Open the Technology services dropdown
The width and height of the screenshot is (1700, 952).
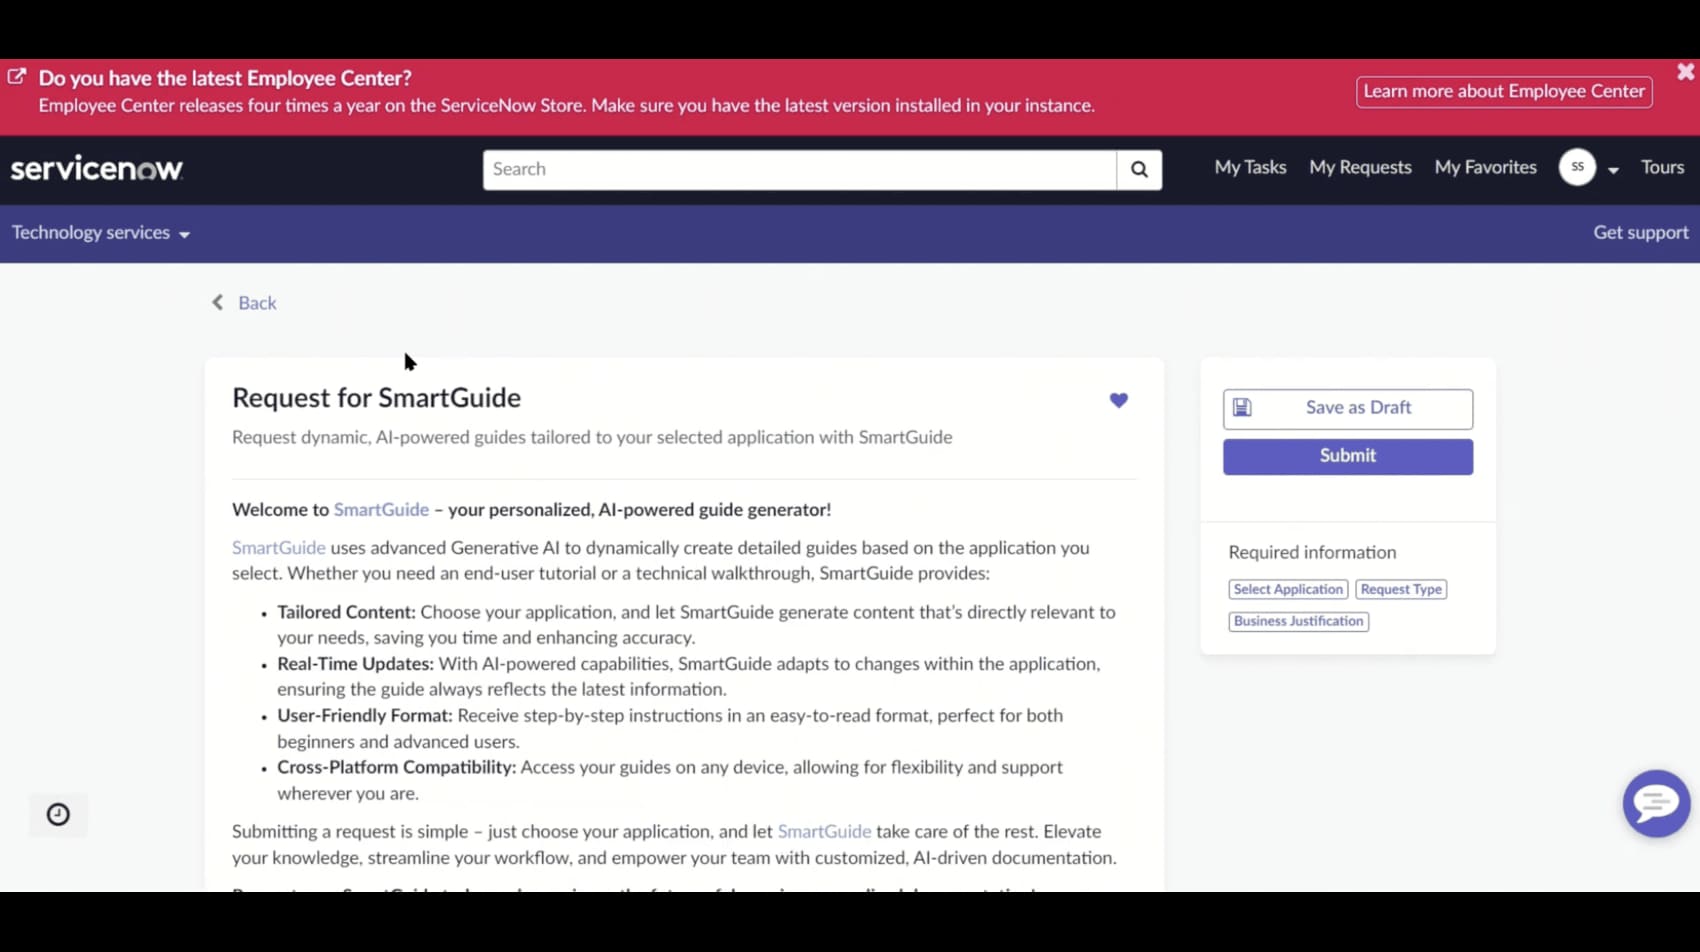click(100, 233)
